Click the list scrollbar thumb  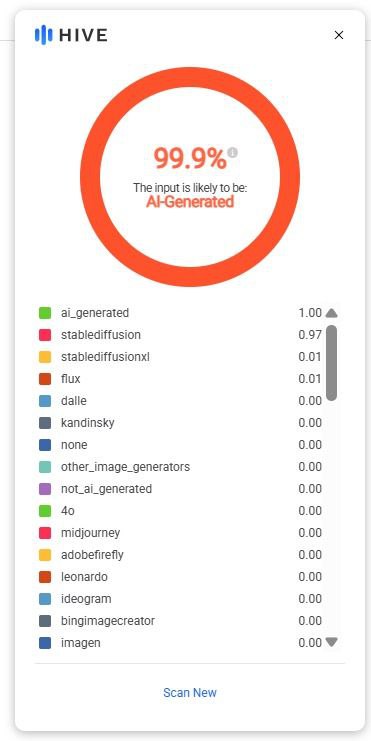pos(332,363)
